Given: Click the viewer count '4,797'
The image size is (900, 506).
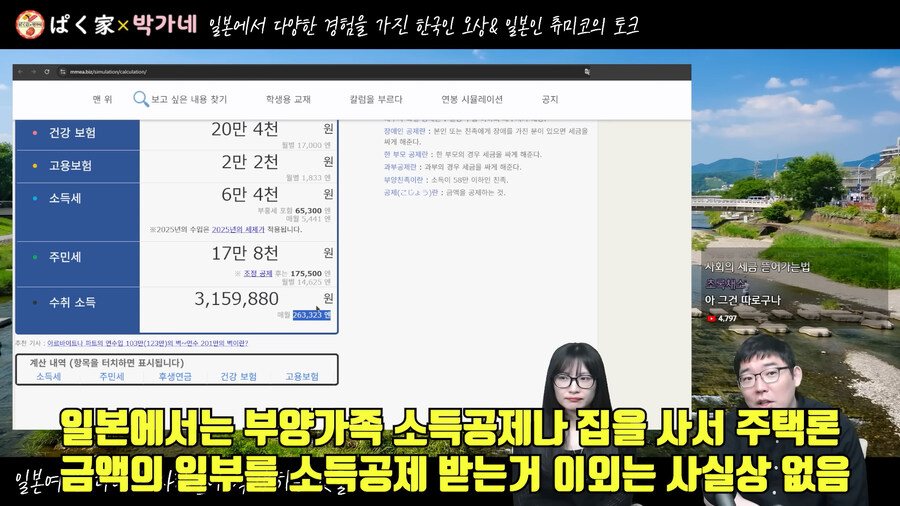Looking at the screenshot, I should pyautogui.click(x=727, y=318).
